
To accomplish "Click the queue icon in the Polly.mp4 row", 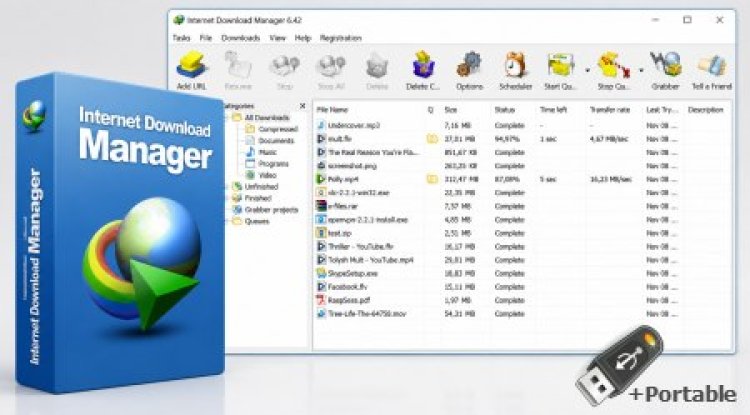I will [432, 179].
